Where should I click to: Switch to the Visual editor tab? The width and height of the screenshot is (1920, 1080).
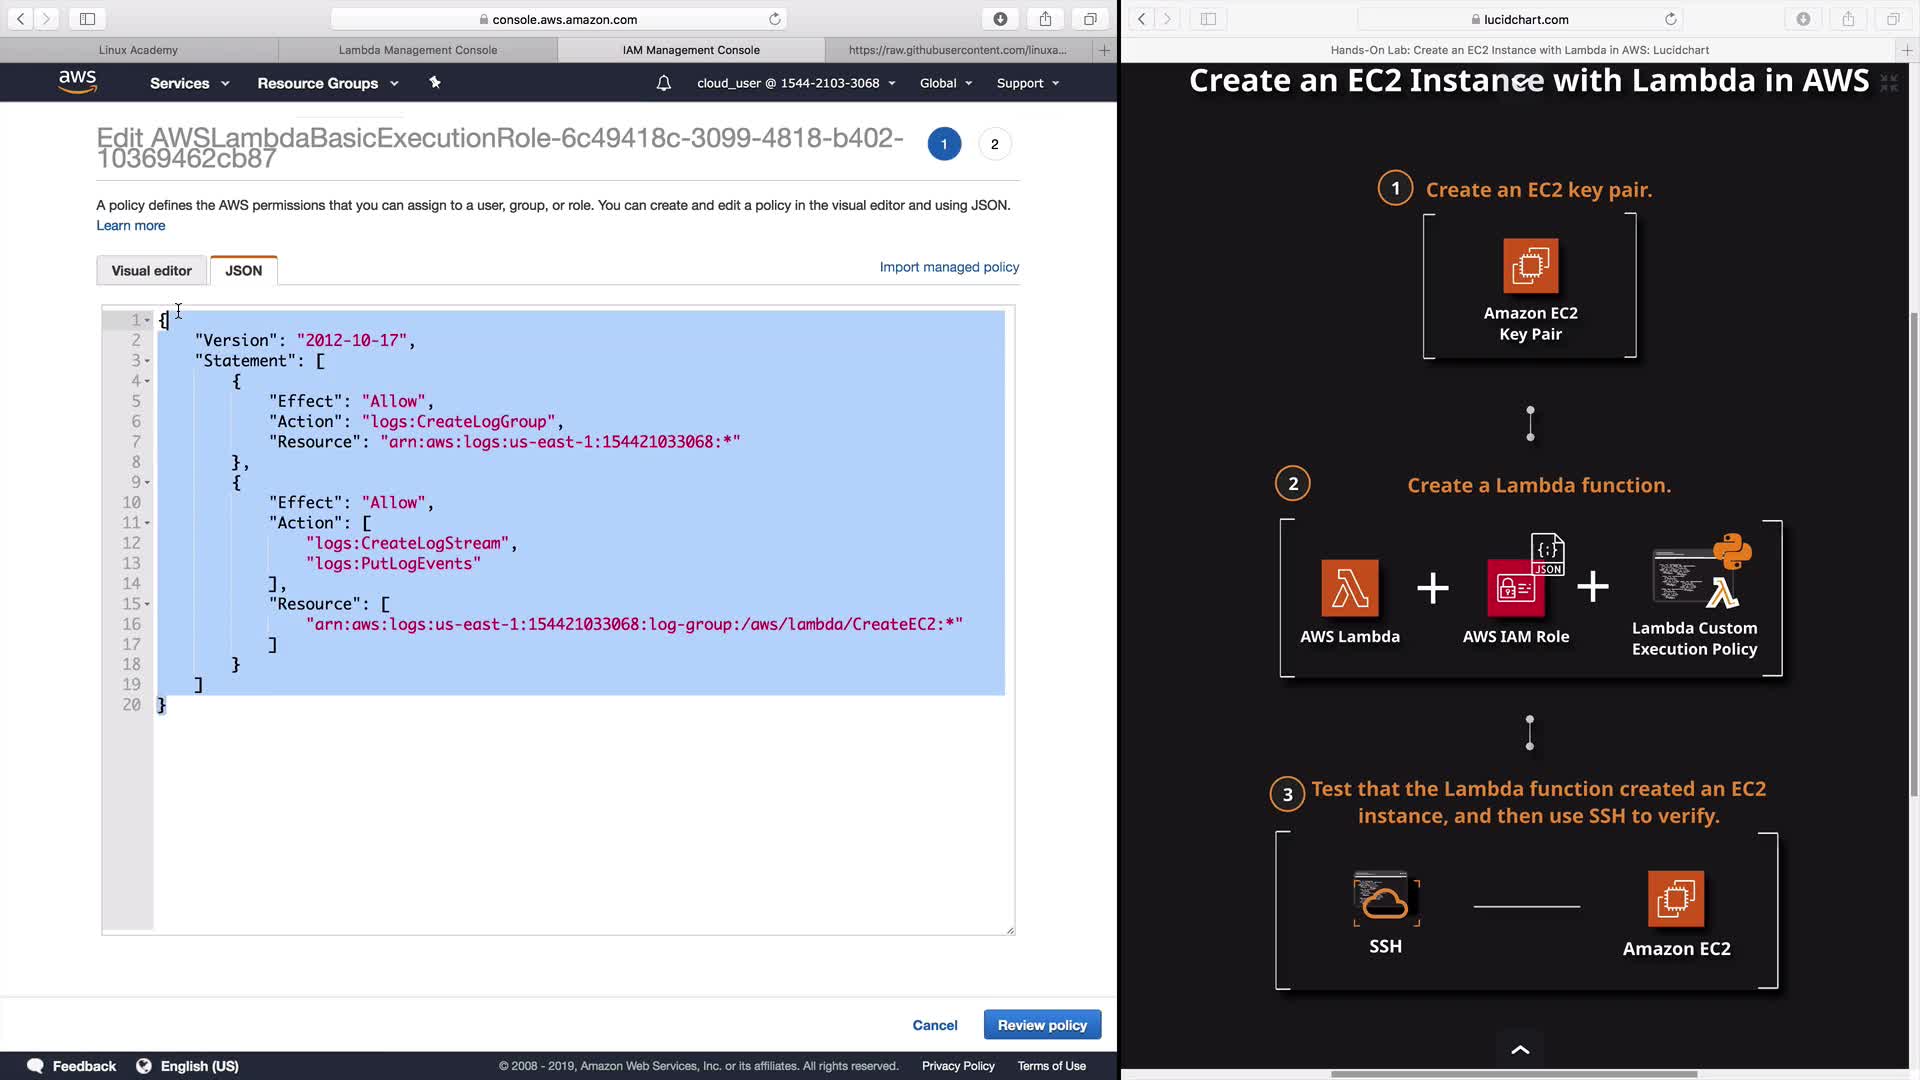pos(151,270)
